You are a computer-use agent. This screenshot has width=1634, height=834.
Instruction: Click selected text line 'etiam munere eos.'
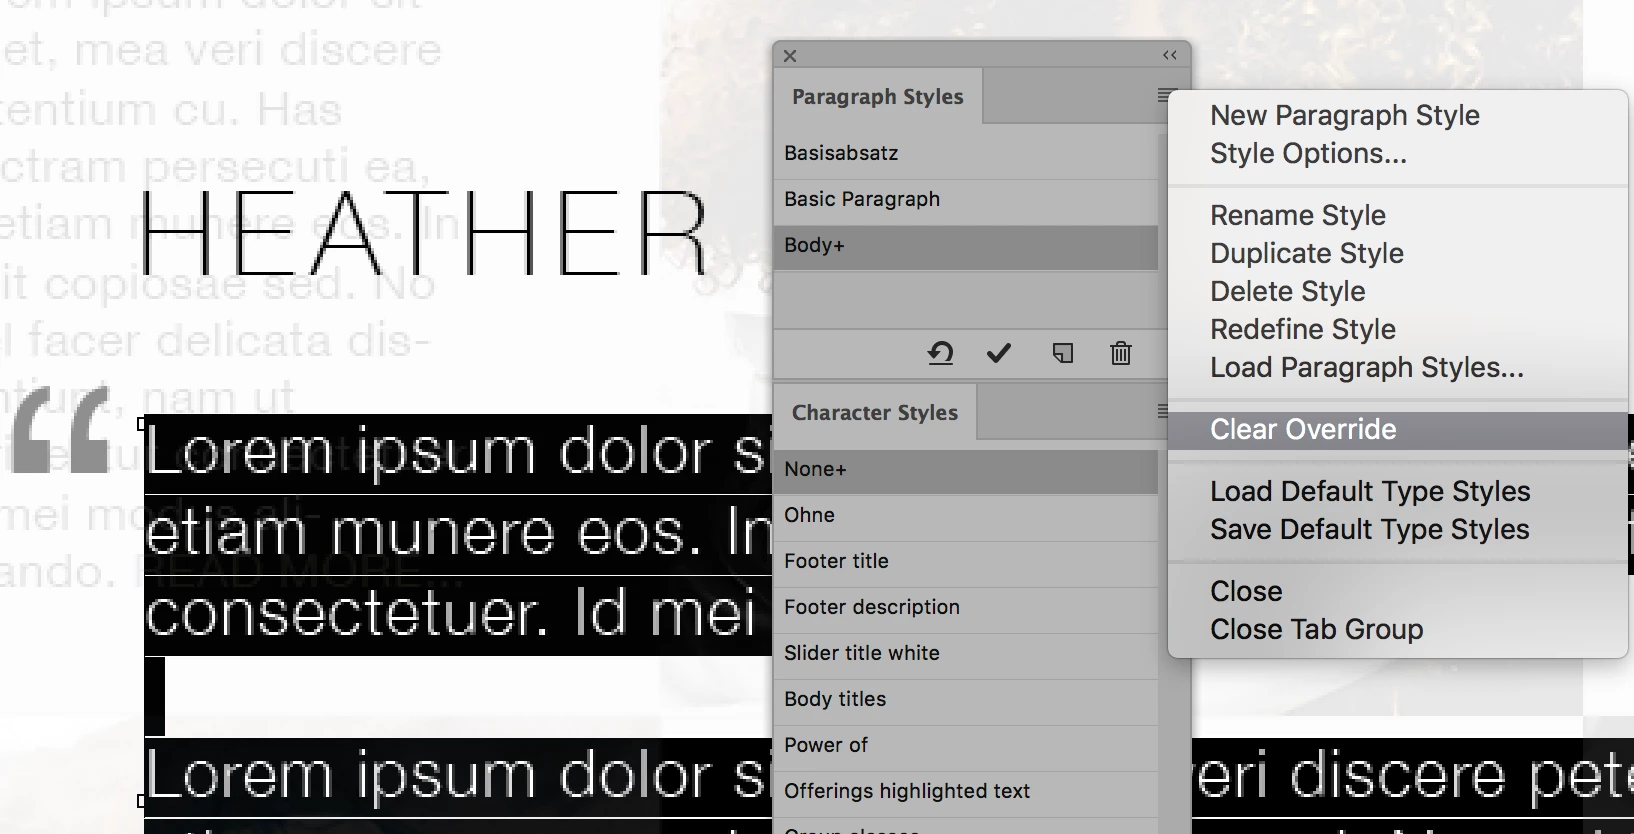click(x=424, y=533)
